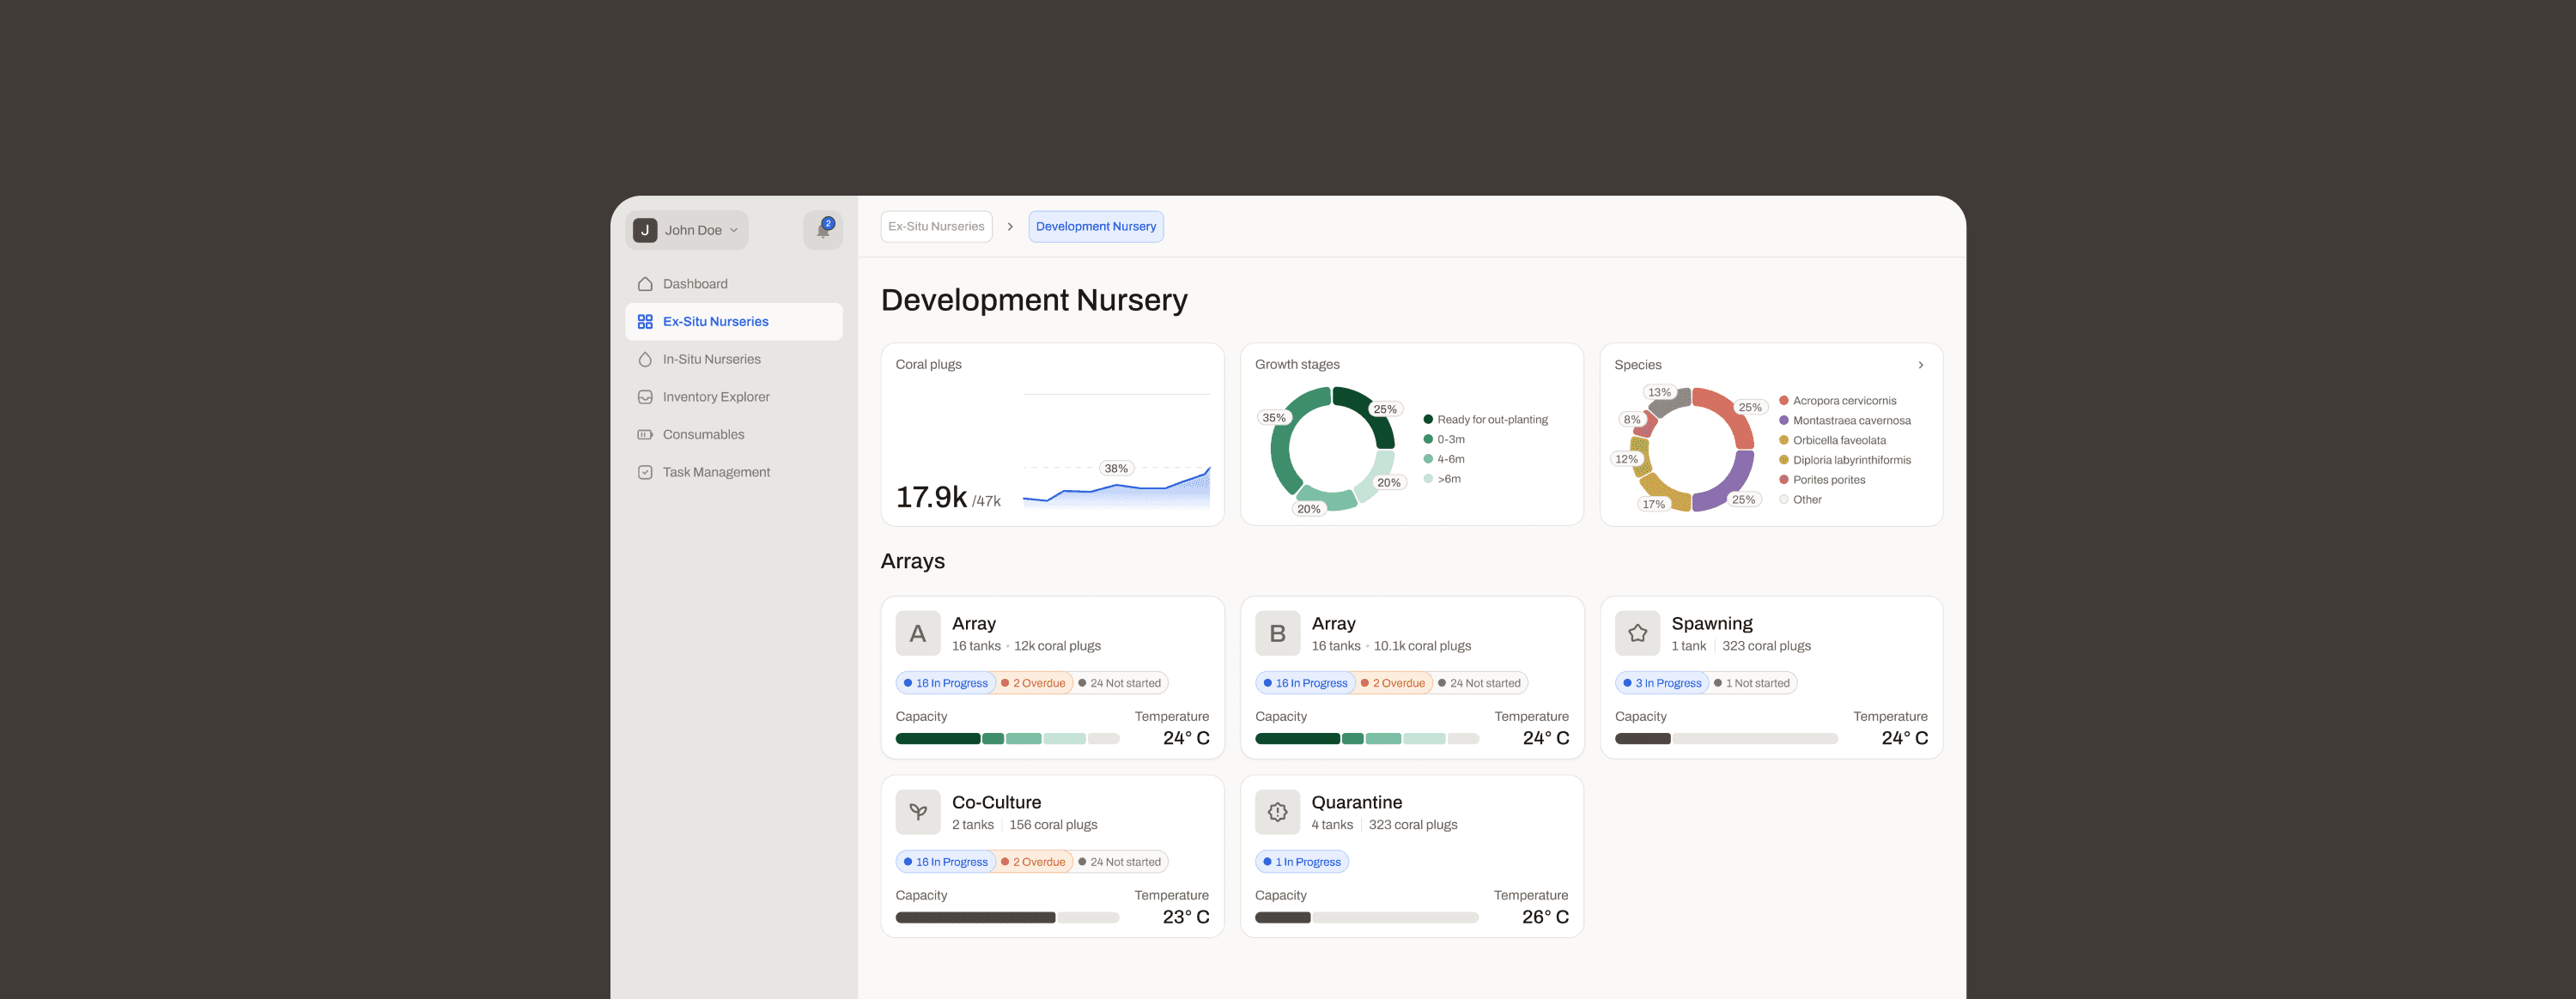Viewport: 2576px width, 999px height.
Task: Go to Ex-Situ Nurseries breadcrumb link
Action: tap(936, 227)
